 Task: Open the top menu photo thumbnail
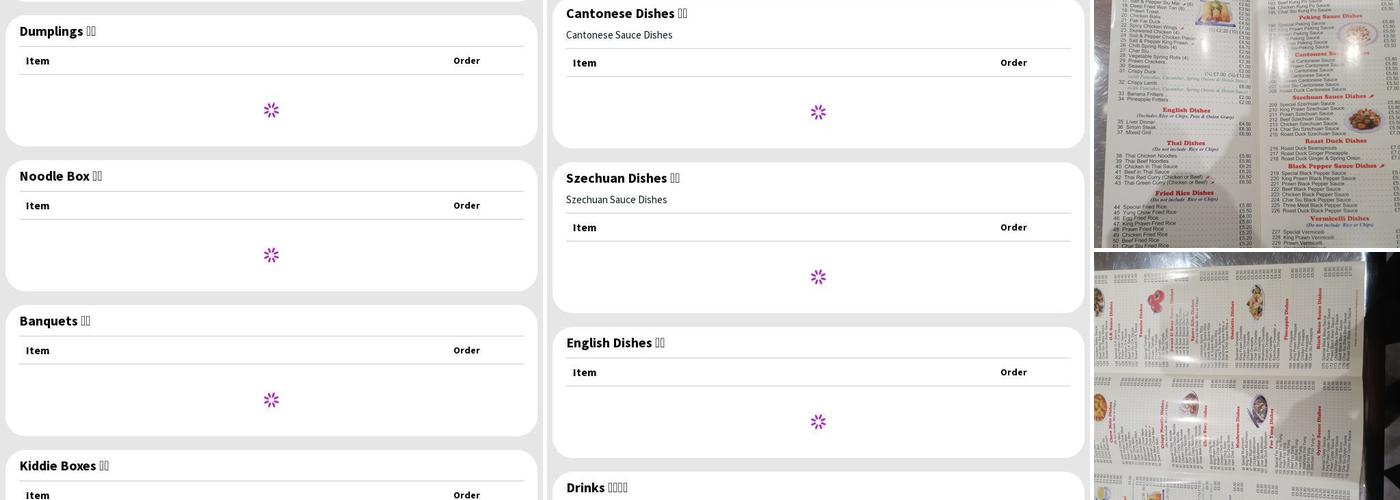pos(1246,123)
